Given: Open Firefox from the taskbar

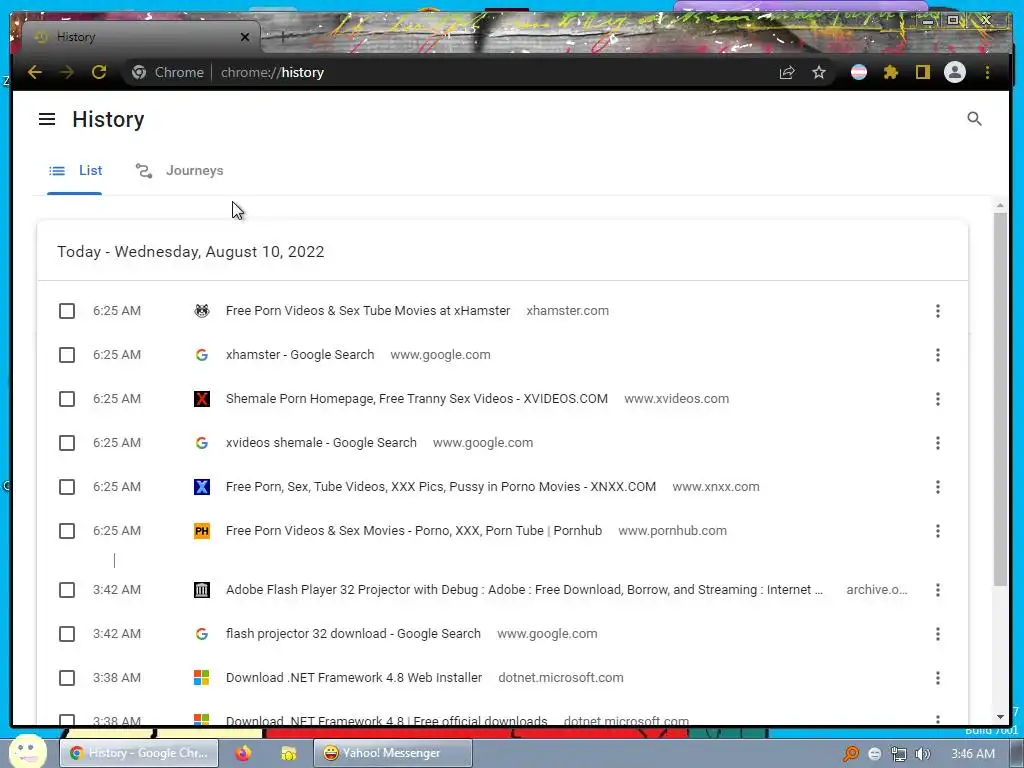Looking at the screenshot, I should (243, 754).
